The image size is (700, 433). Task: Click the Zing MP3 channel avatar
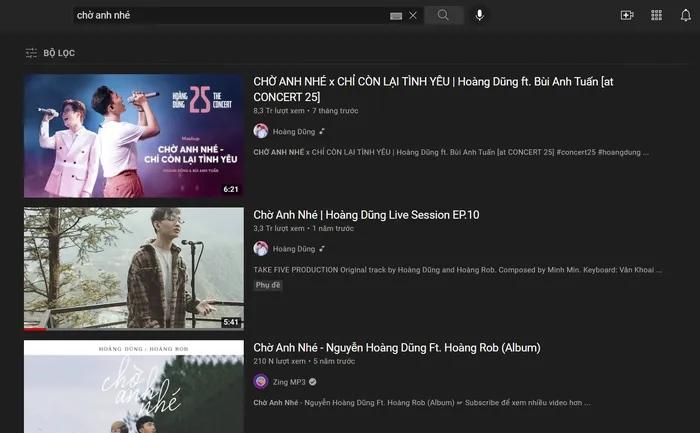(261, 382)
